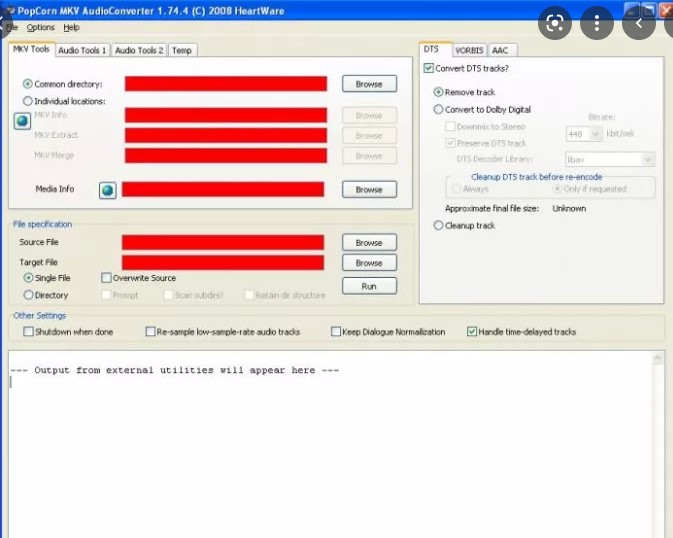Viewport: 673px width, 538px height.
Task: Switch to Audio Tools 1 tab
Action: (x=82, y=50)
